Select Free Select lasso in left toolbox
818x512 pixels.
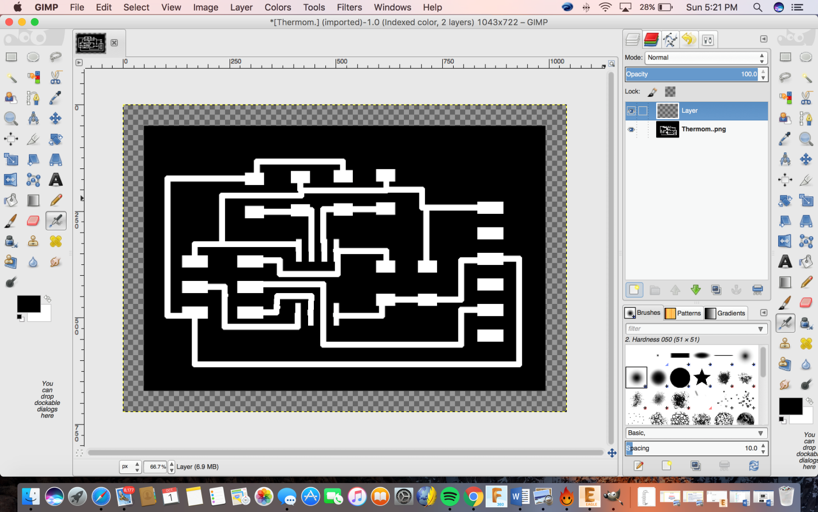tap(56, 57)
